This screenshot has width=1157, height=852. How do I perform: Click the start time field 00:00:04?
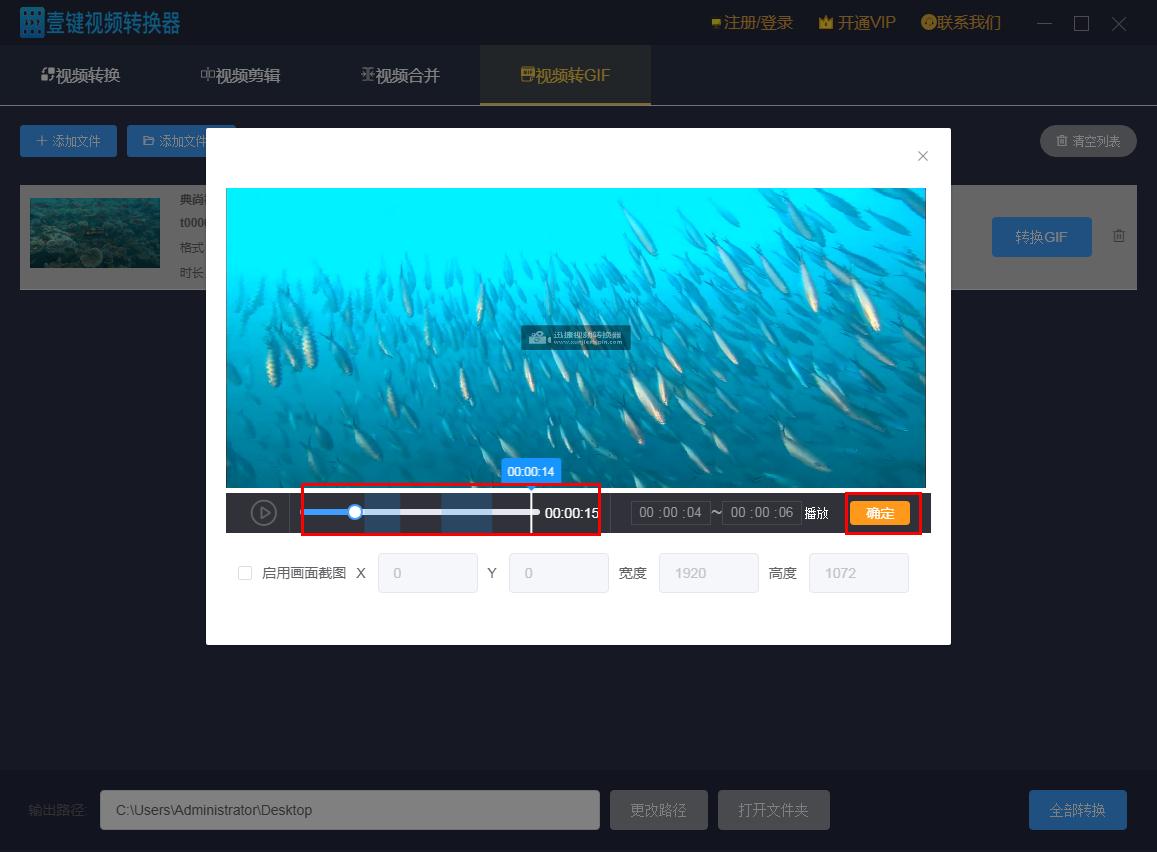[x=670, y=513]
